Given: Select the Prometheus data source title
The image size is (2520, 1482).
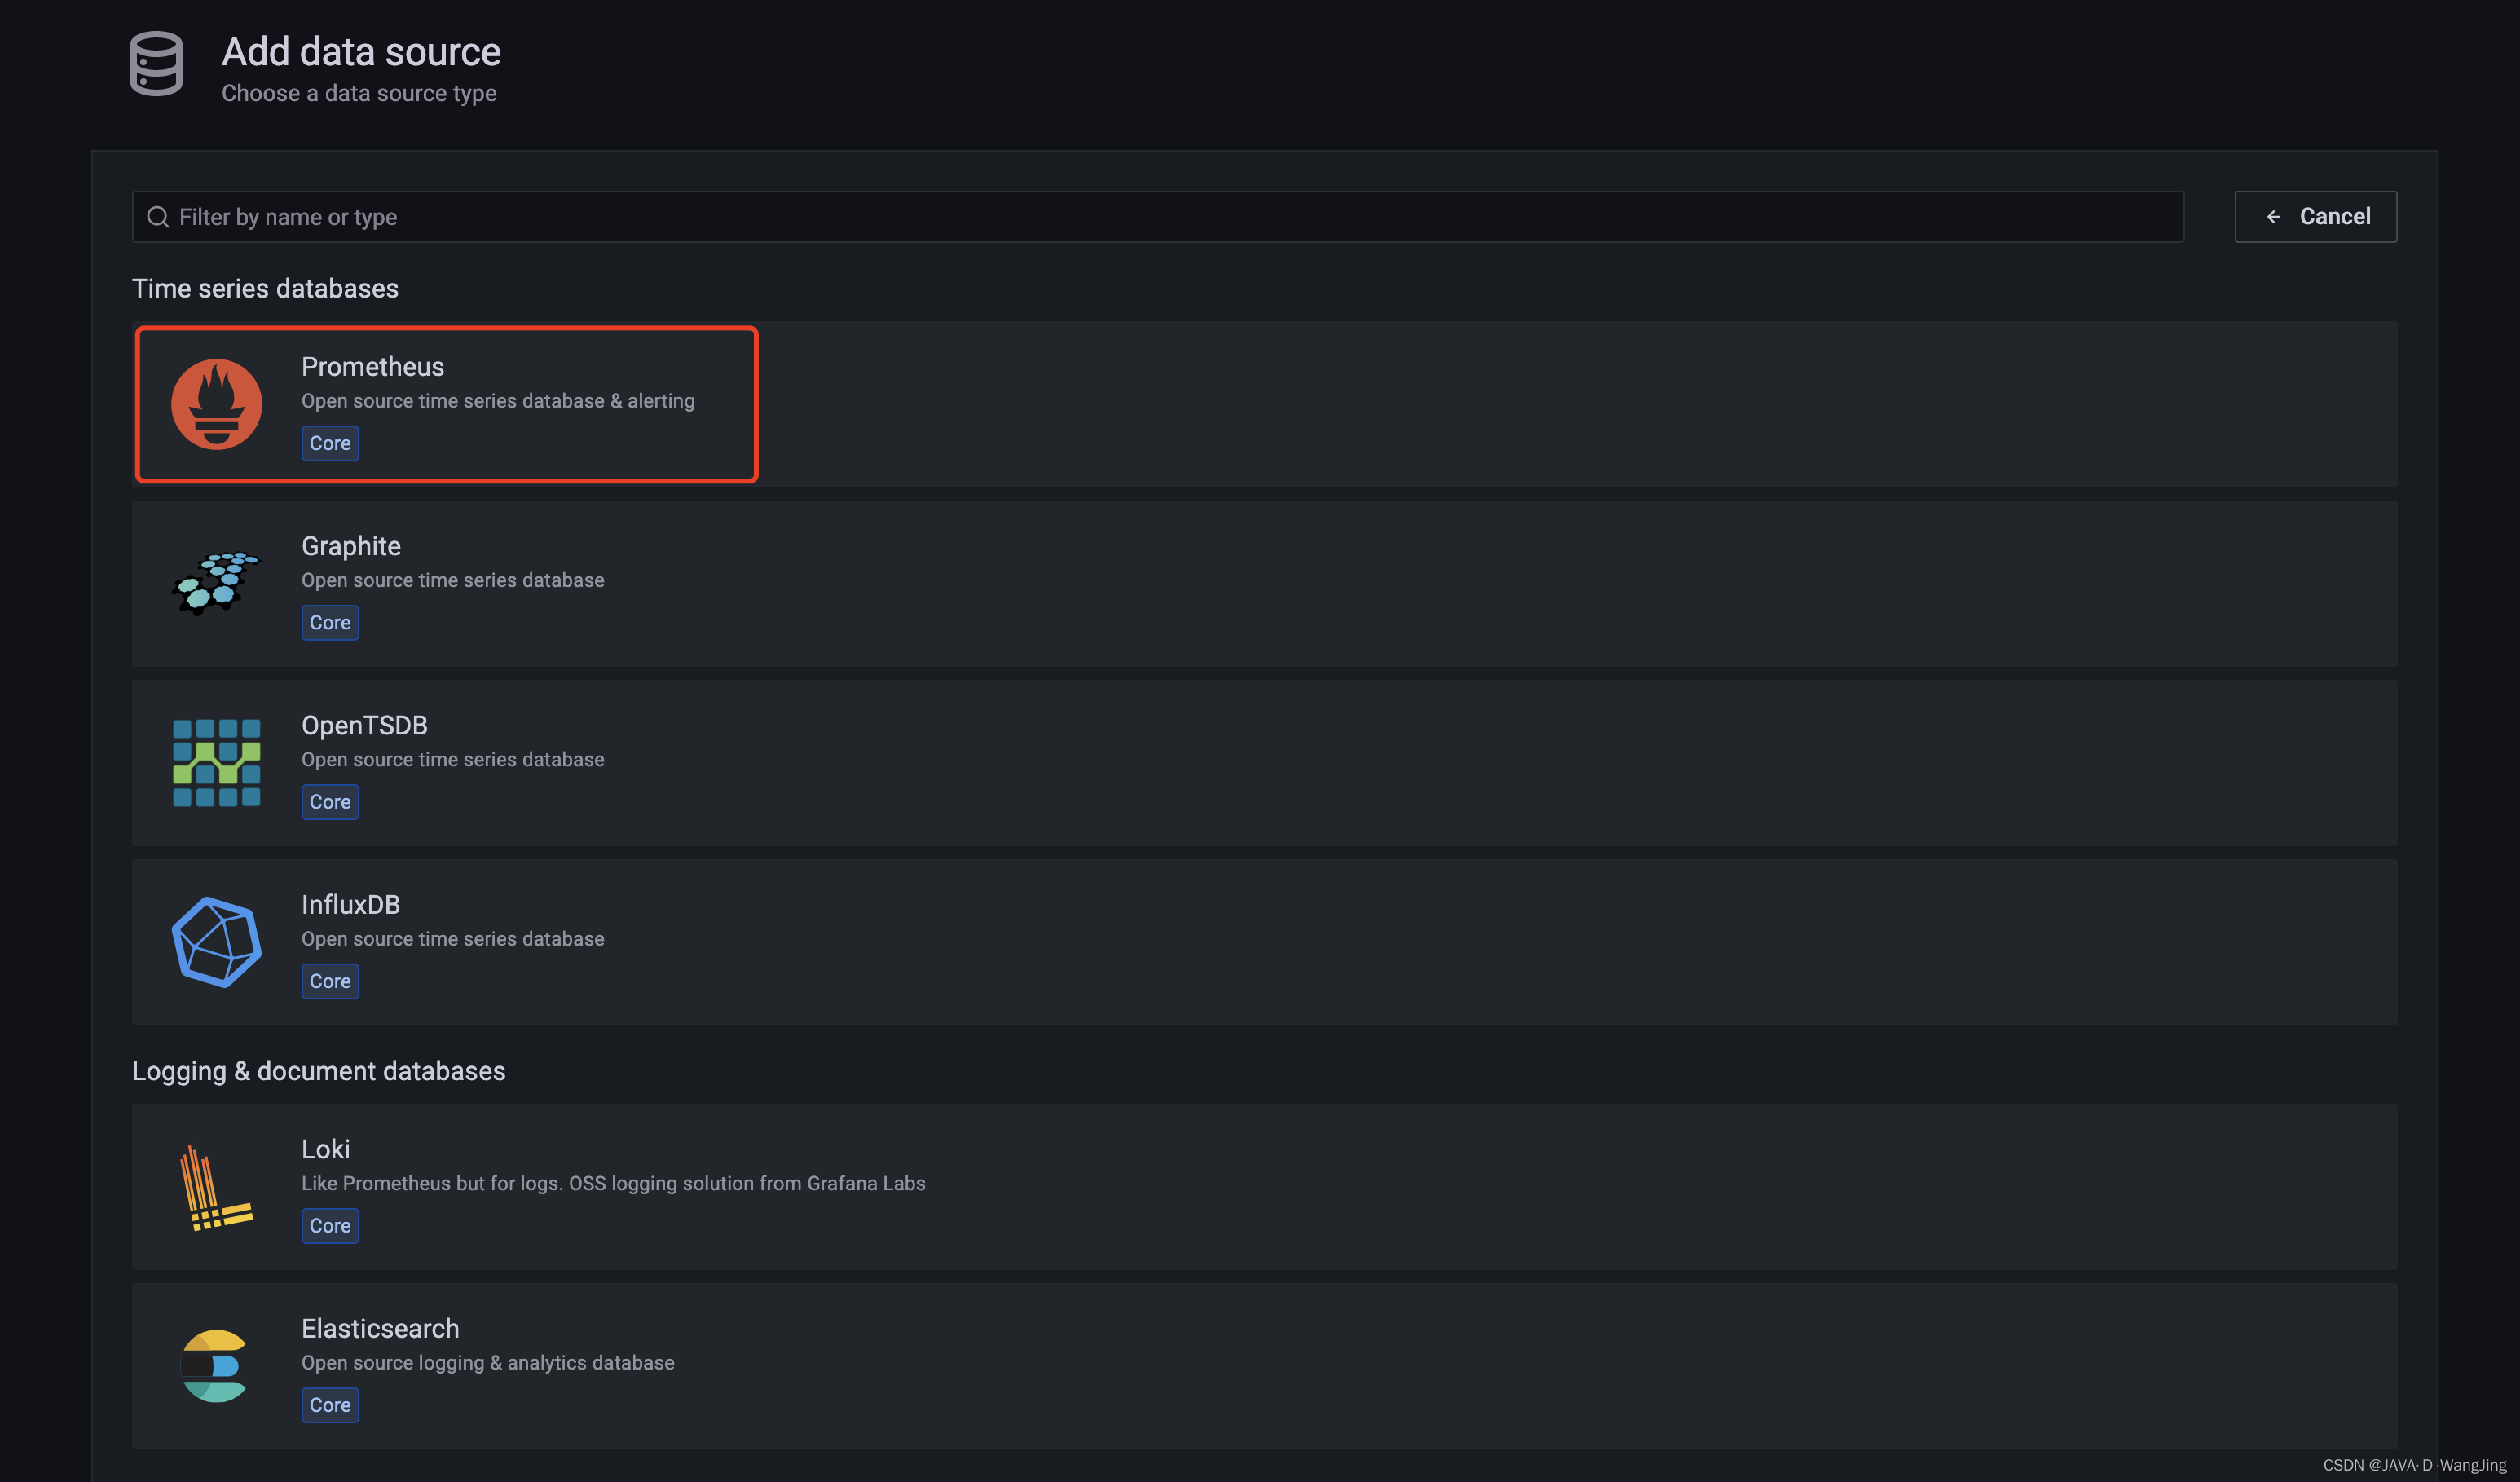Looking at the screenshot, I should point(372,367).
